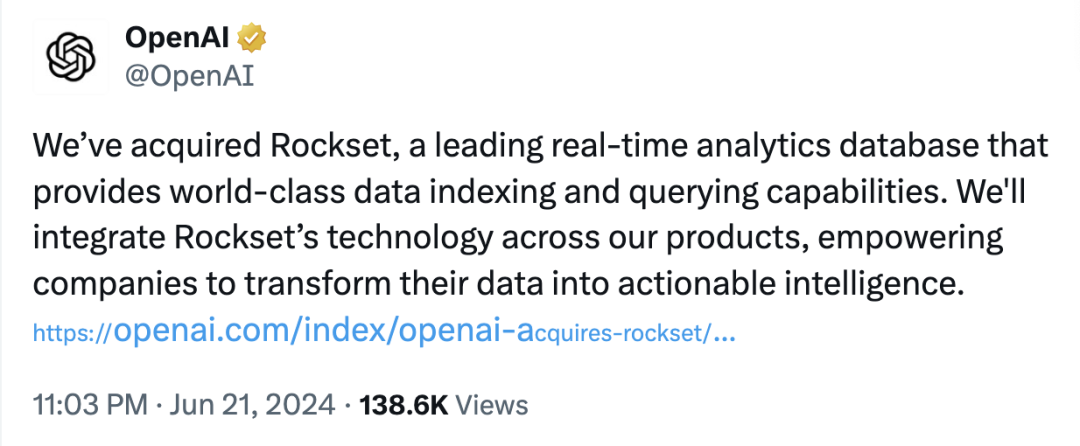This screenshot has height=446, width=1080.
Task: Click the https:// prefix of the link
Action: click(70, 333)
